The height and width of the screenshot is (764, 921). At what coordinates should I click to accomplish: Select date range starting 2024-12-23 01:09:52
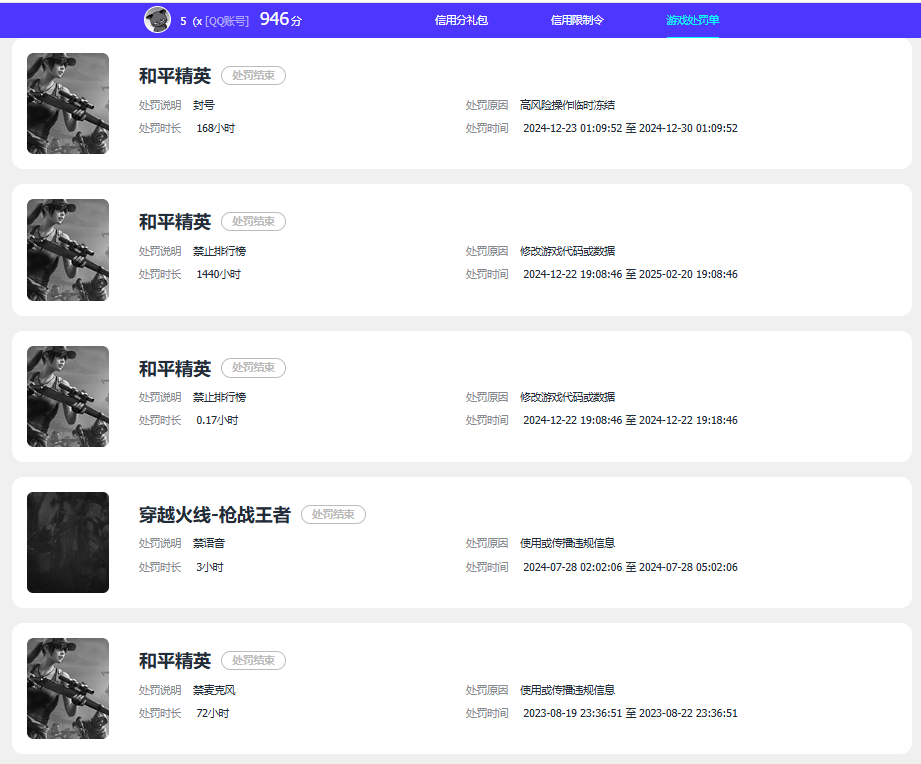pyautogui.click(x=630, y=128)
